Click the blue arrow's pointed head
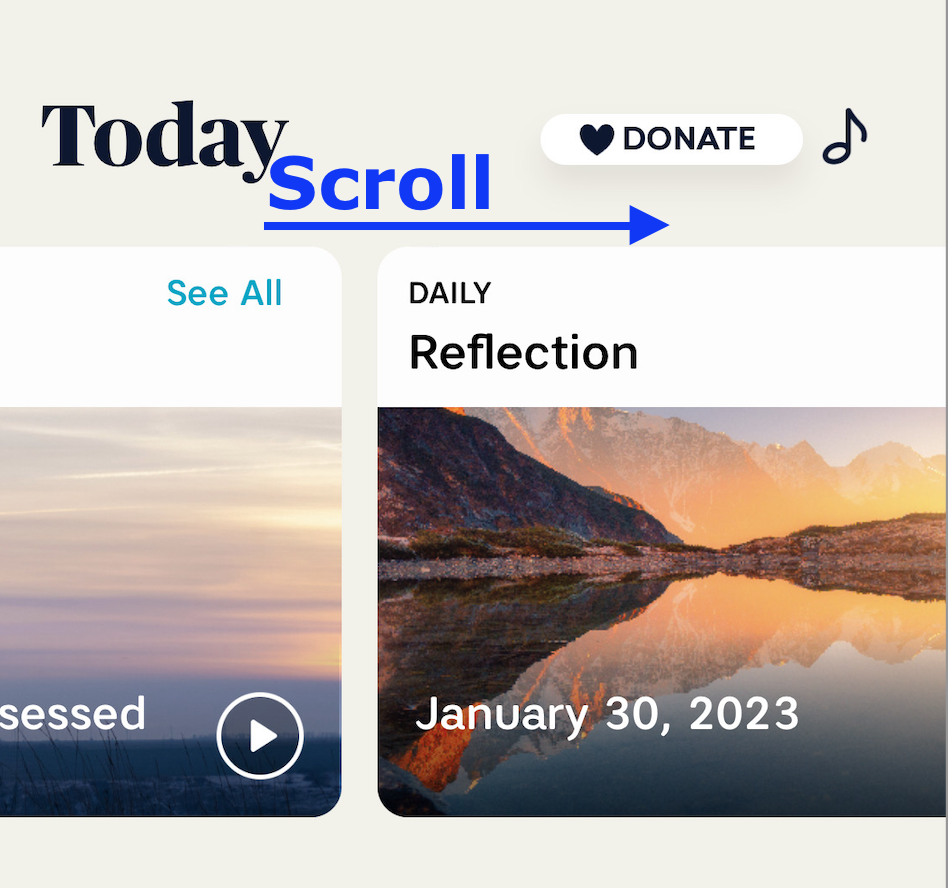 648,225
